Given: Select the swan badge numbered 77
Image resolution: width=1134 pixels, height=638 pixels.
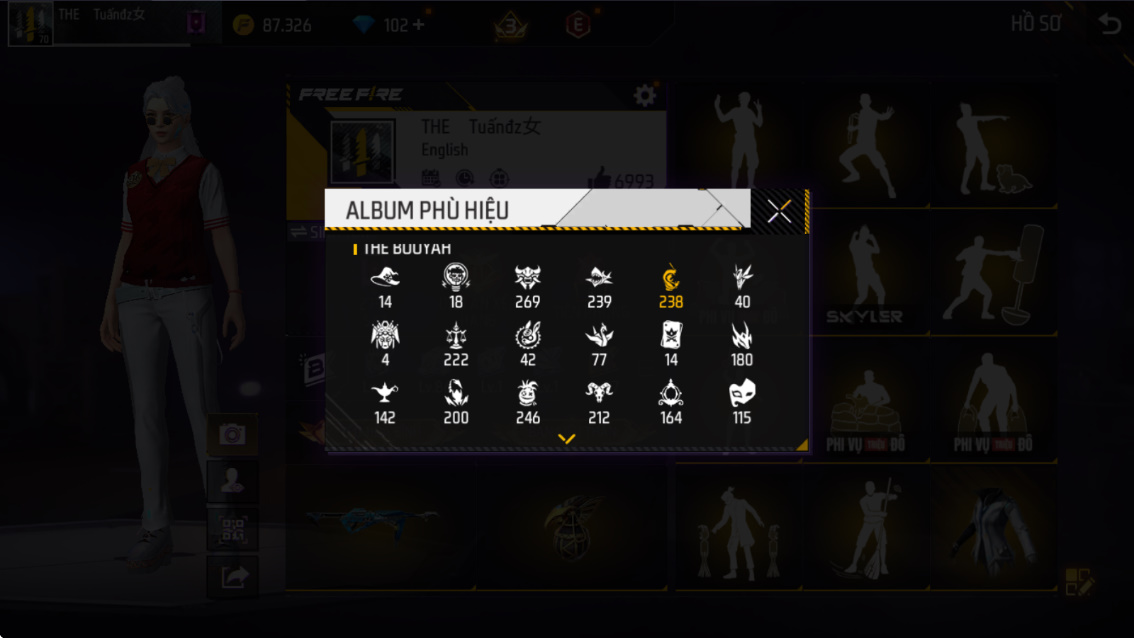Looking at the screenshot, I should [599, 344].
